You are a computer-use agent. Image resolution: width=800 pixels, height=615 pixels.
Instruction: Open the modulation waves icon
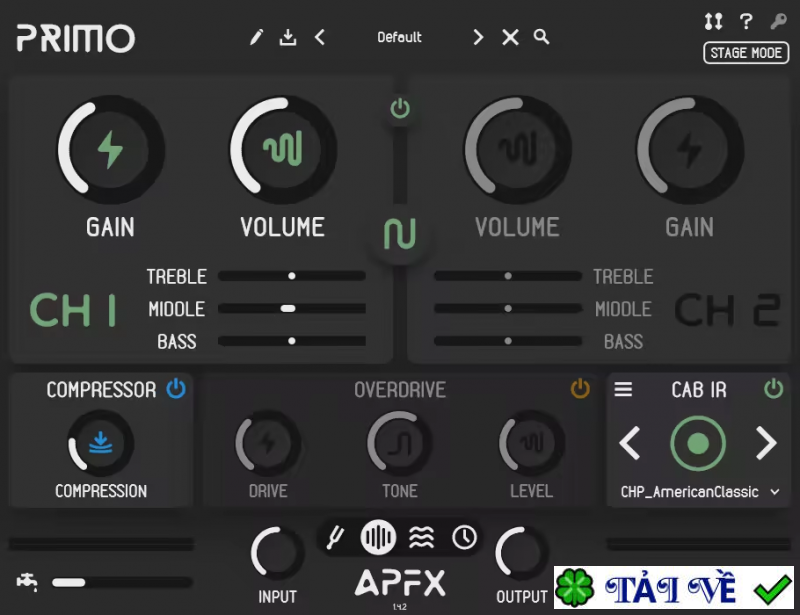click(421, 537)
